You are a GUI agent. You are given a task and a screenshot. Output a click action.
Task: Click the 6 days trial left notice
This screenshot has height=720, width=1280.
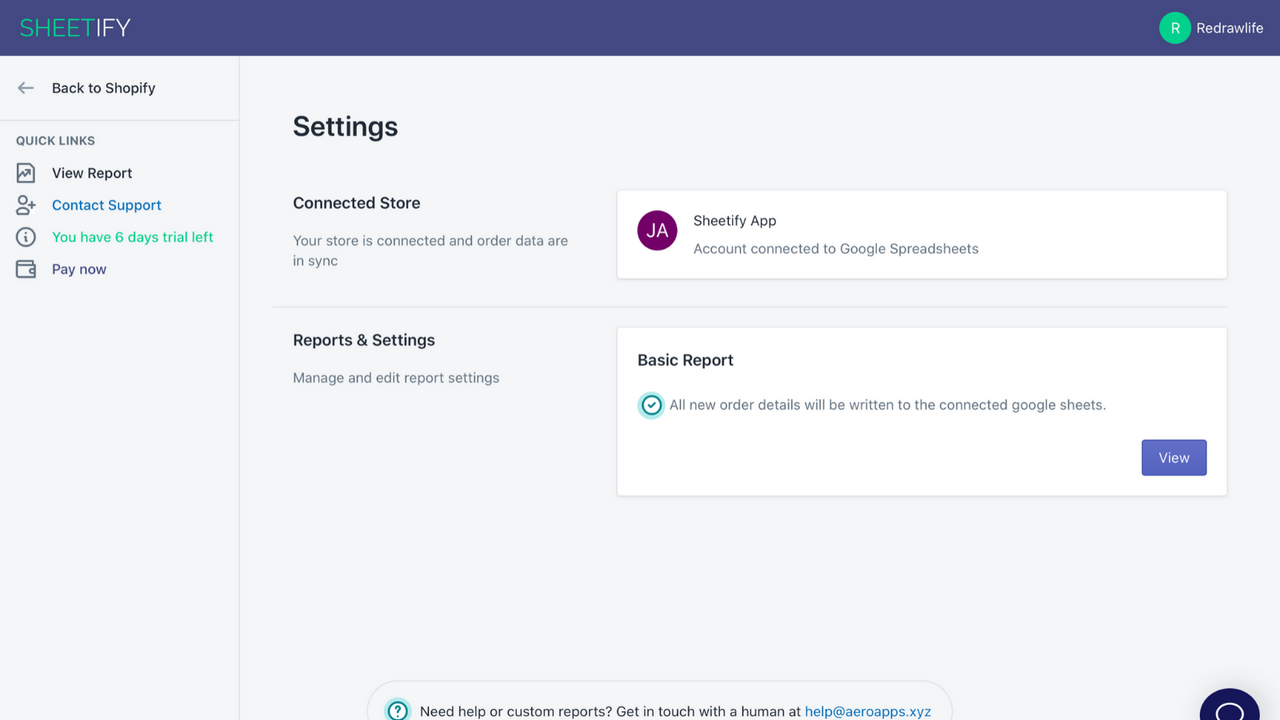(x=131, y=236)
